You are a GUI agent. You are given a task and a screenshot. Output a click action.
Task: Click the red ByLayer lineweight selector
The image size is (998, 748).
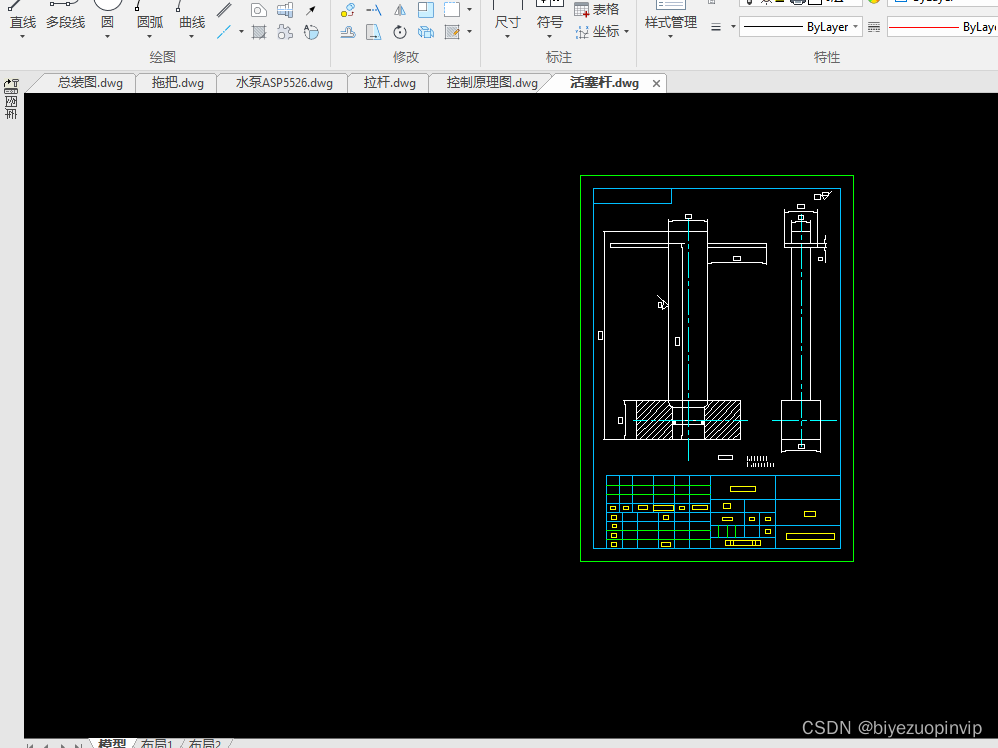[943, 27]
